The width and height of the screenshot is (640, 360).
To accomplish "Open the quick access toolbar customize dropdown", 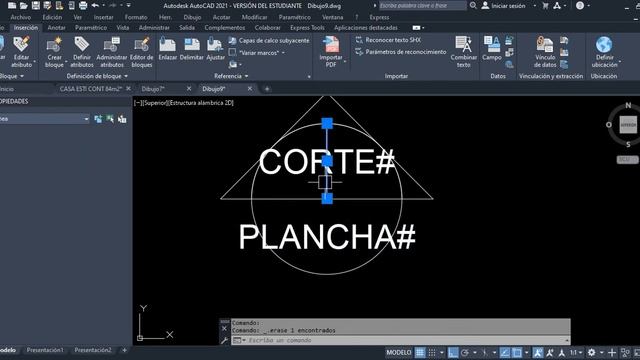I will click(129, 6).
